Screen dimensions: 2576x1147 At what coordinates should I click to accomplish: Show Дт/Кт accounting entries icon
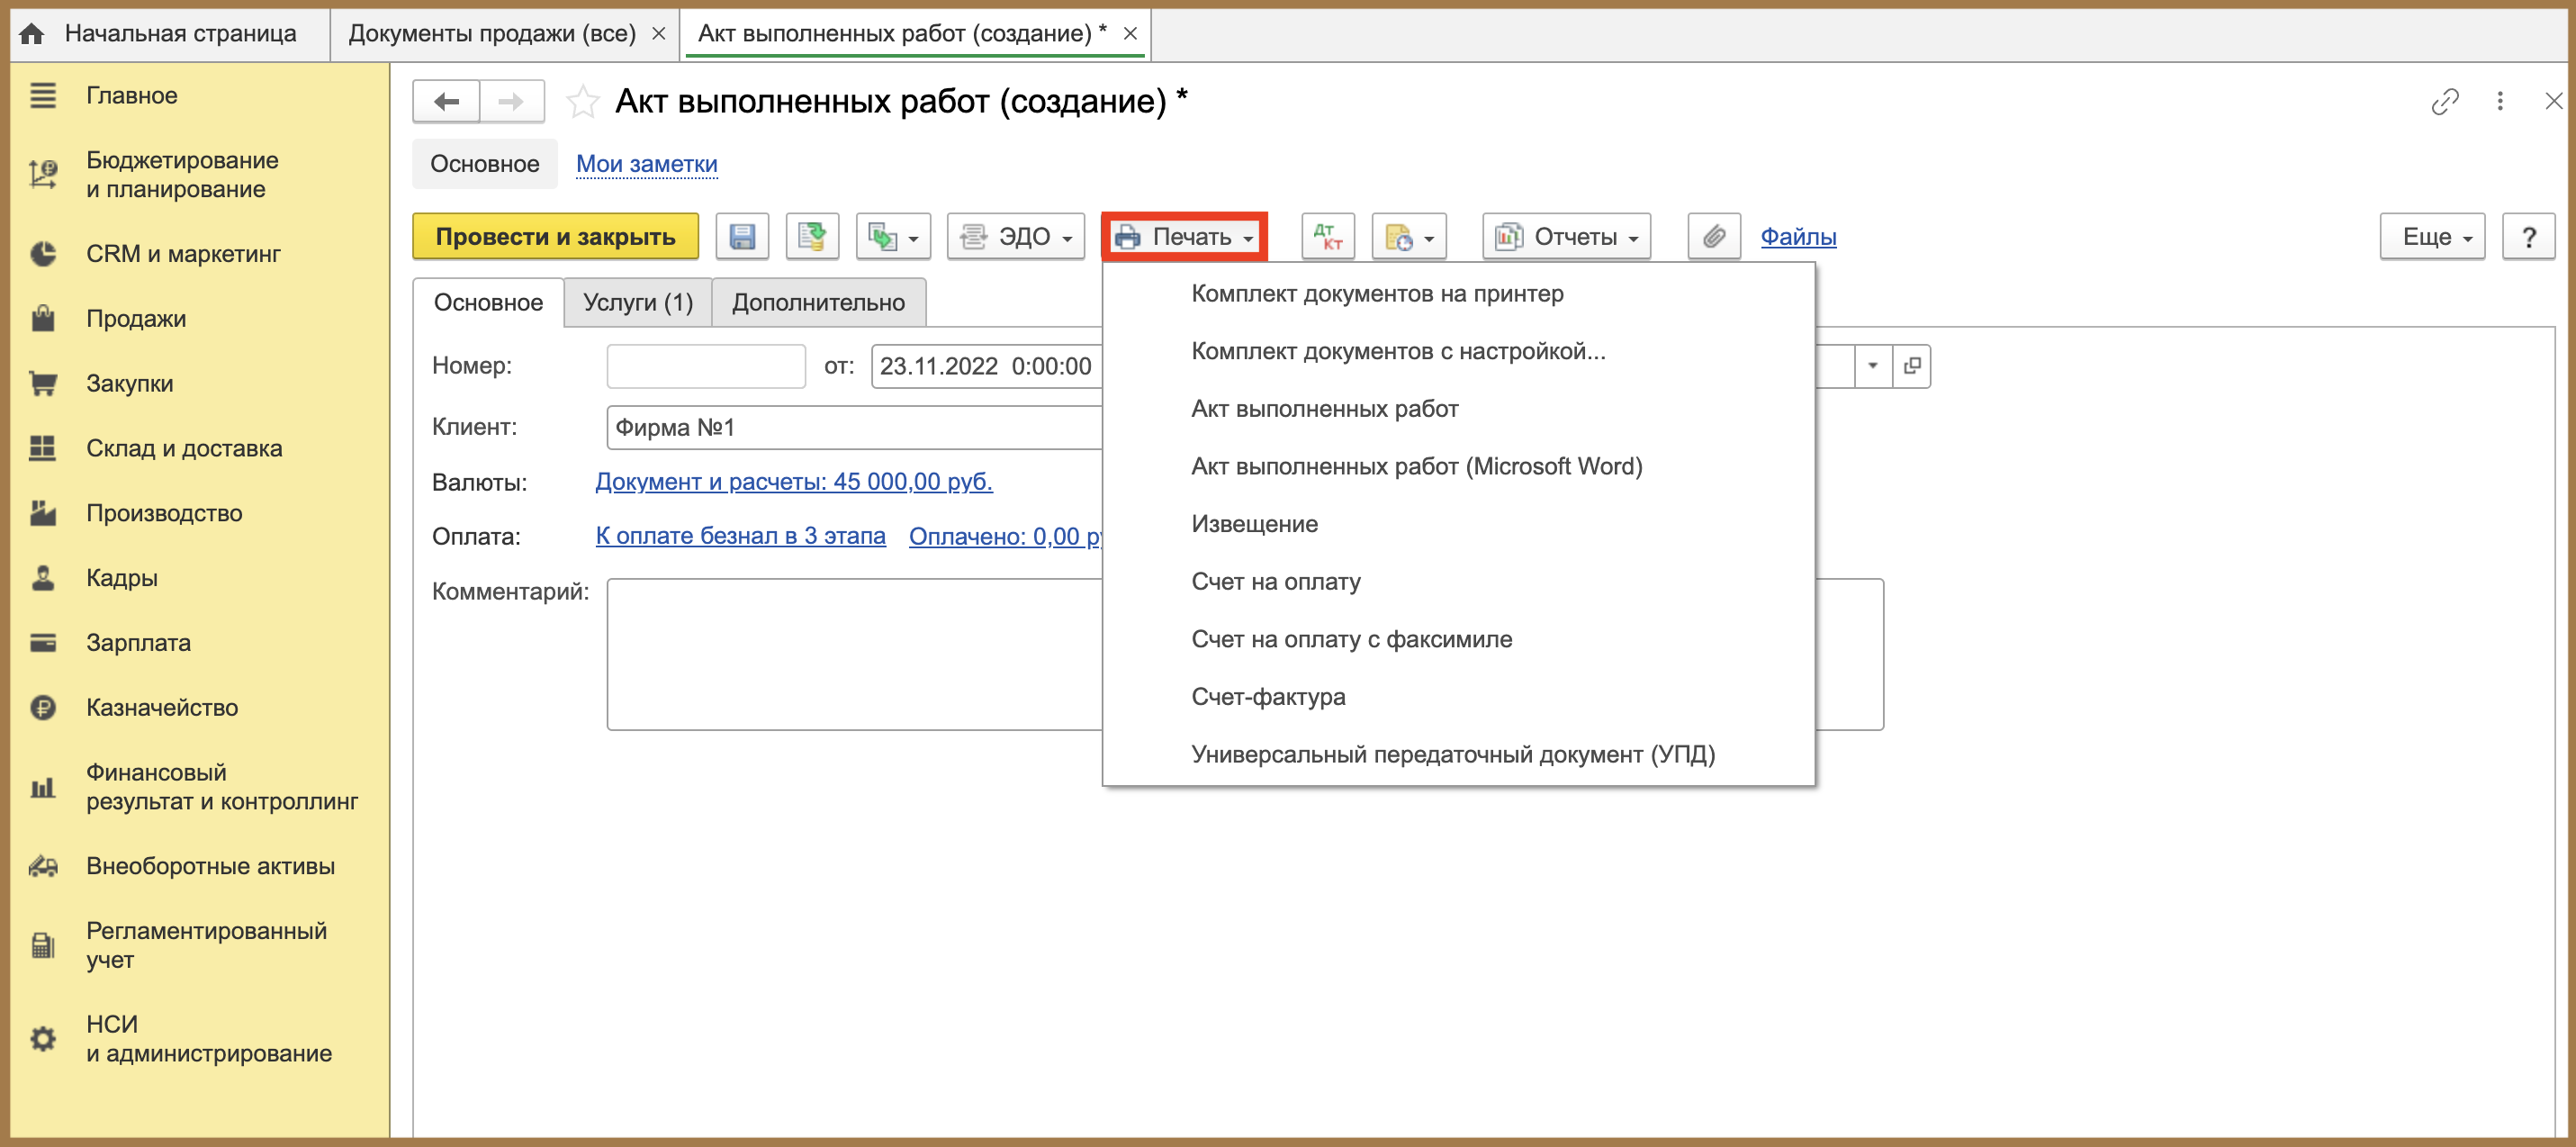coord(1328,237)
